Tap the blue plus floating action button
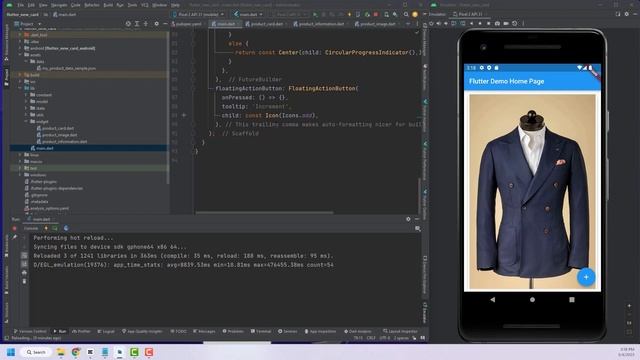This screenshot has height=360, width=640. click(586, 277)
